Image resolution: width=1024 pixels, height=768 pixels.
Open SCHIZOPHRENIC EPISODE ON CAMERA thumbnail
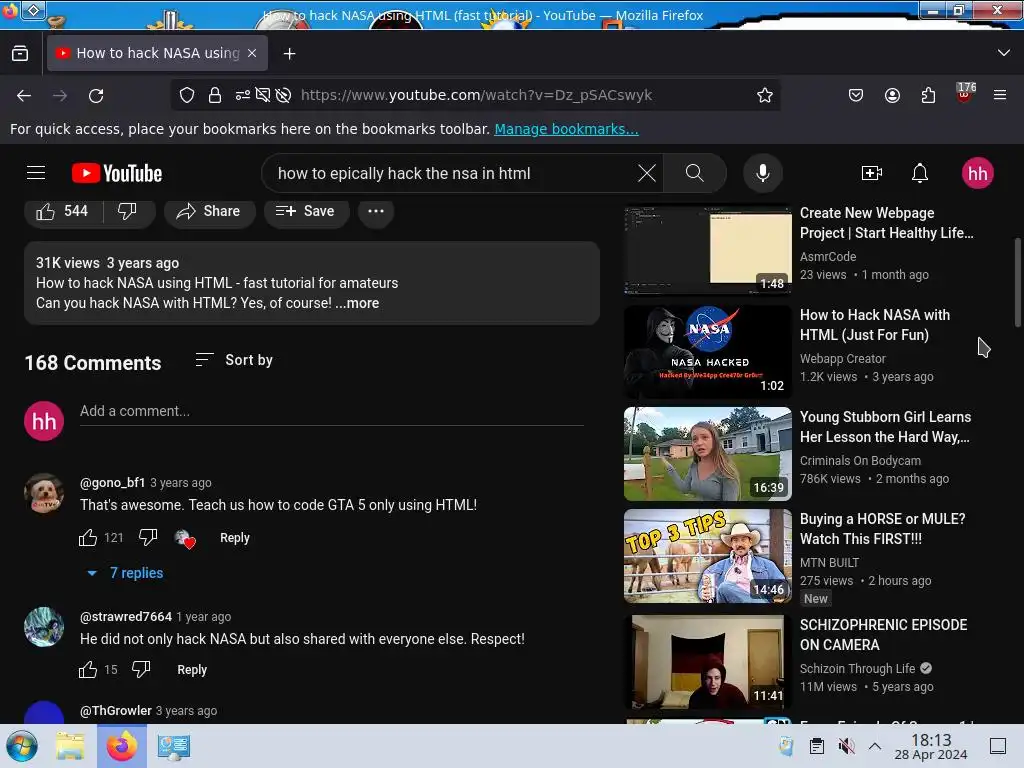pos(707,662)
